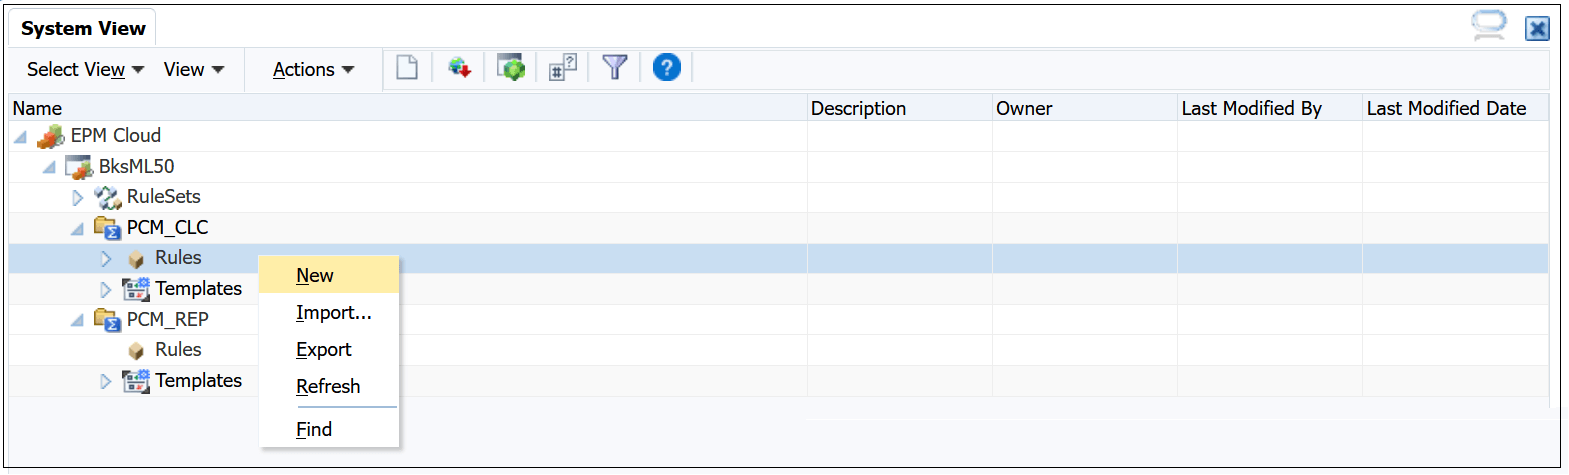Choose Find from the context menu

tap(329, 429)
